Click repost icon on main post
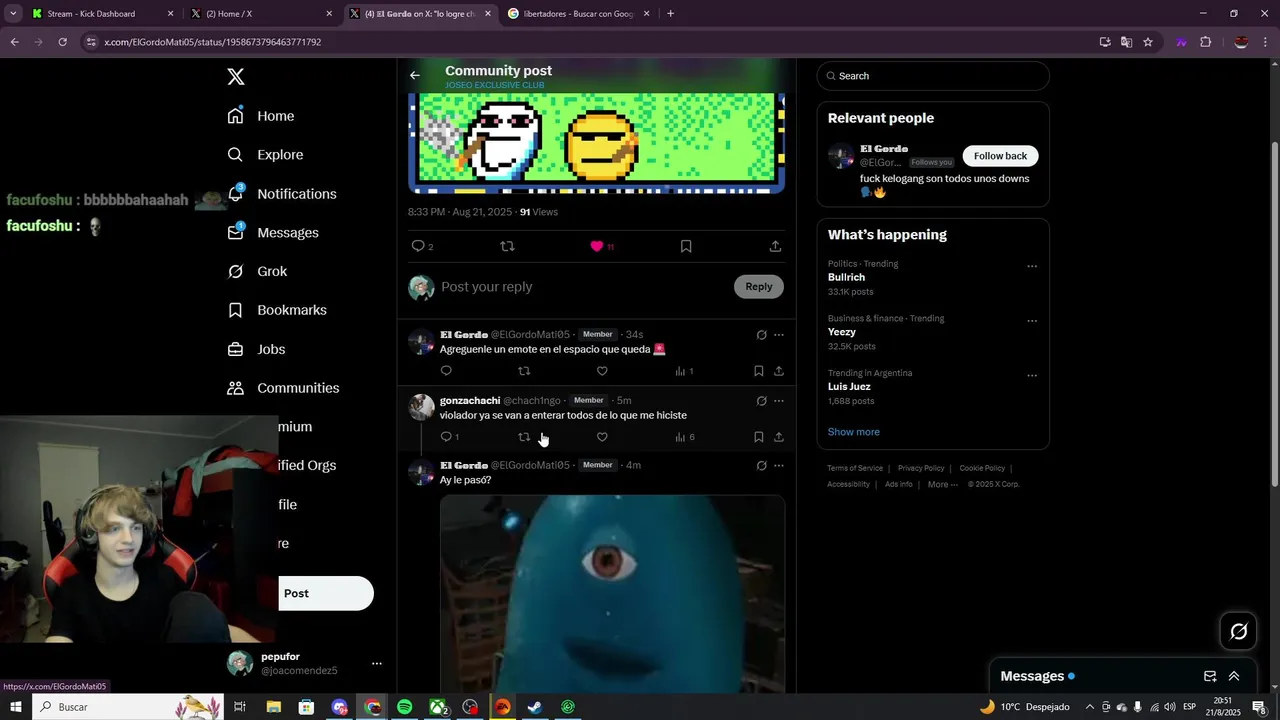The image size is (1280, 720). pos(507,246)
